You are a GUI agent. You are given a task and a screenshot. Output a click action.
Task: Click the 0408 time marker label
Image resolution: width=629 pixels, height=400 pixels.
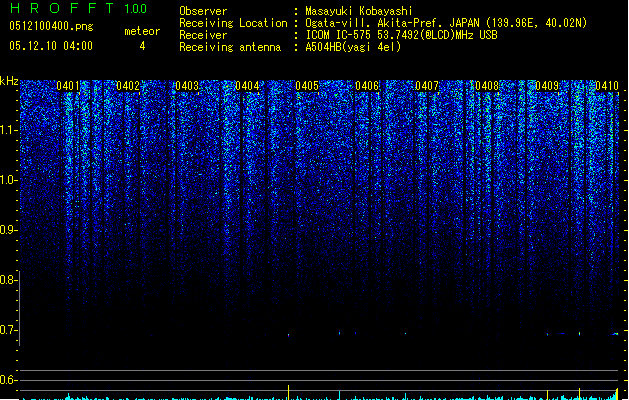[487, 86]
